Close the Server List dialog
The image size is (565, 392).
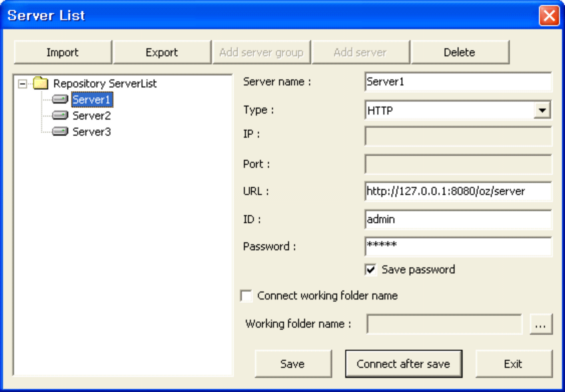(x=549, y=16)
